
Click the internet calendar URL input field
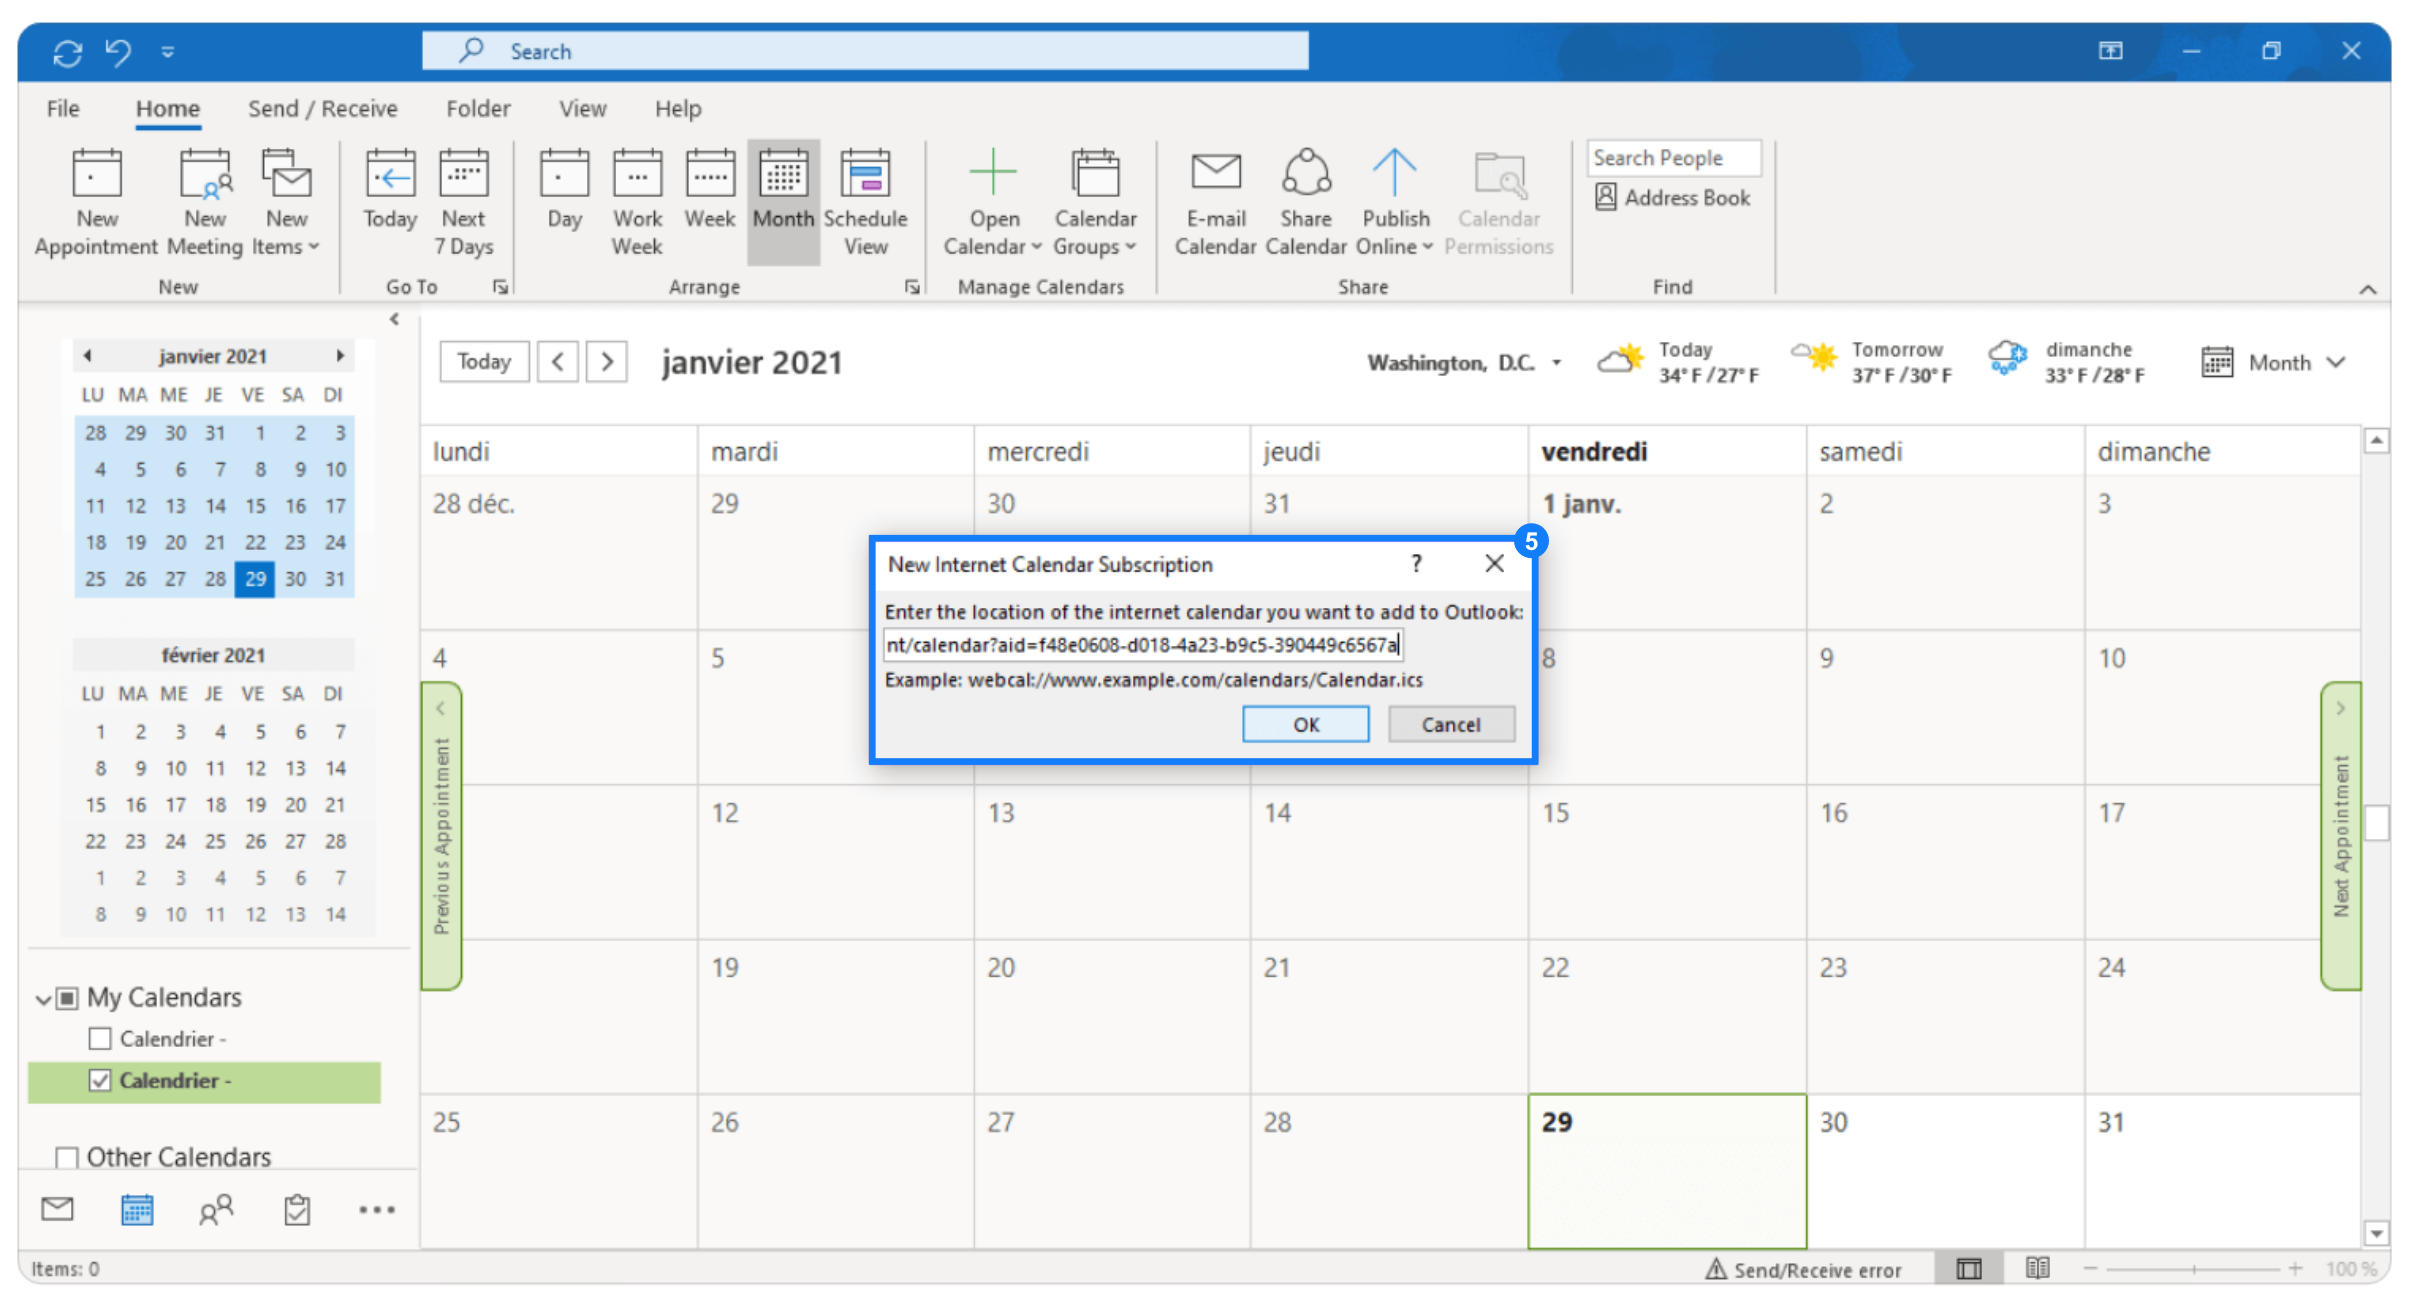point(1143,645)
